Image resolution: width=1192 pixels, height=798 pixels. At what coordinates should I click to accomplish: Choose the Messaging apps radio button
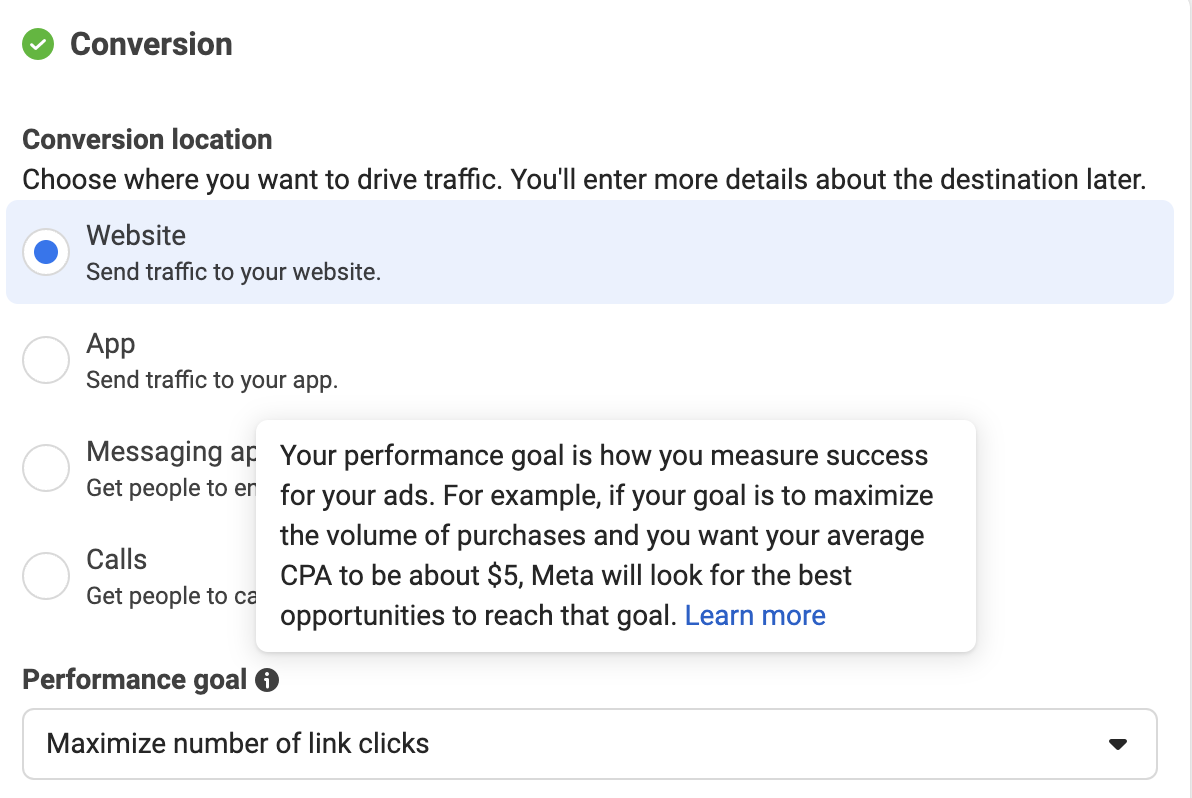pyautogui.click(x=46, y=467)
